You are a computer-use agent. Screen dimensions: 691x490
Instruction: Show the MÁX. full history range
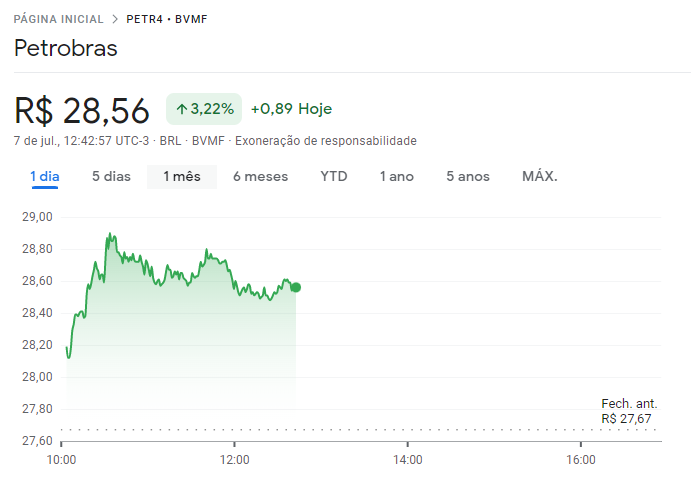coord(539,177)
